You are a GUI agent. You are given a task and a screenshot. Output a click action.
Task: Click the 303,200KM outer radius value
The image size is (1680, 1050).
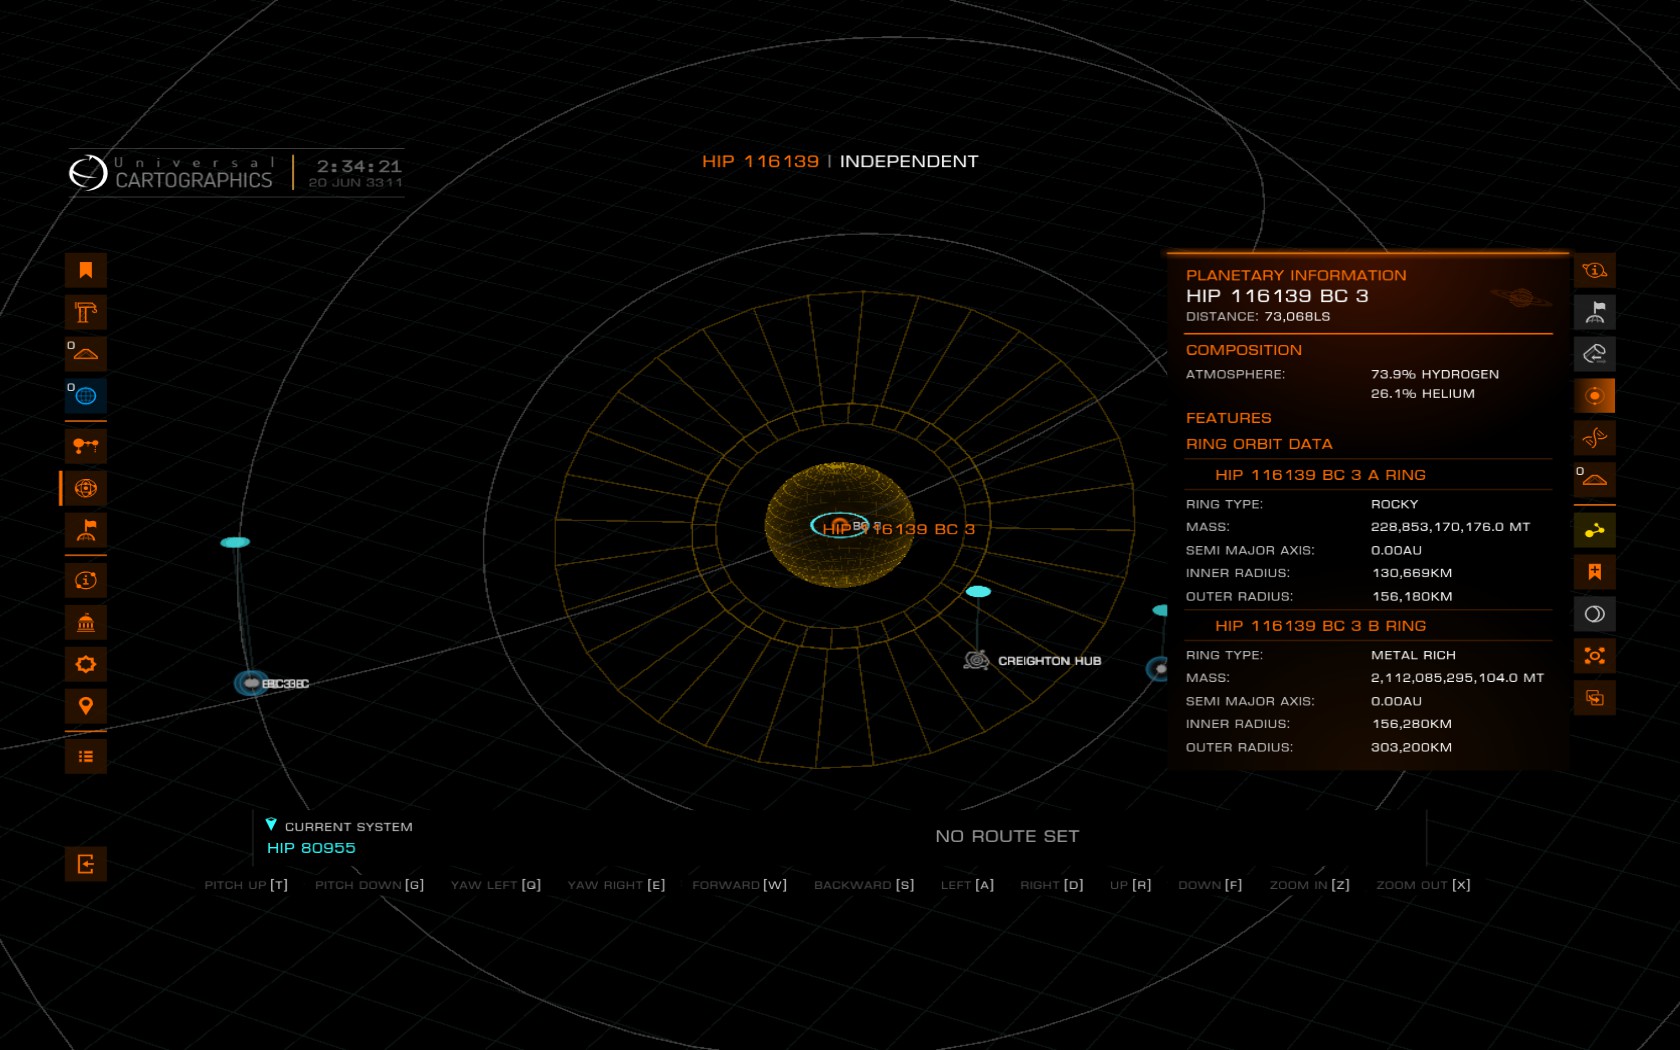click(1411, 747)
